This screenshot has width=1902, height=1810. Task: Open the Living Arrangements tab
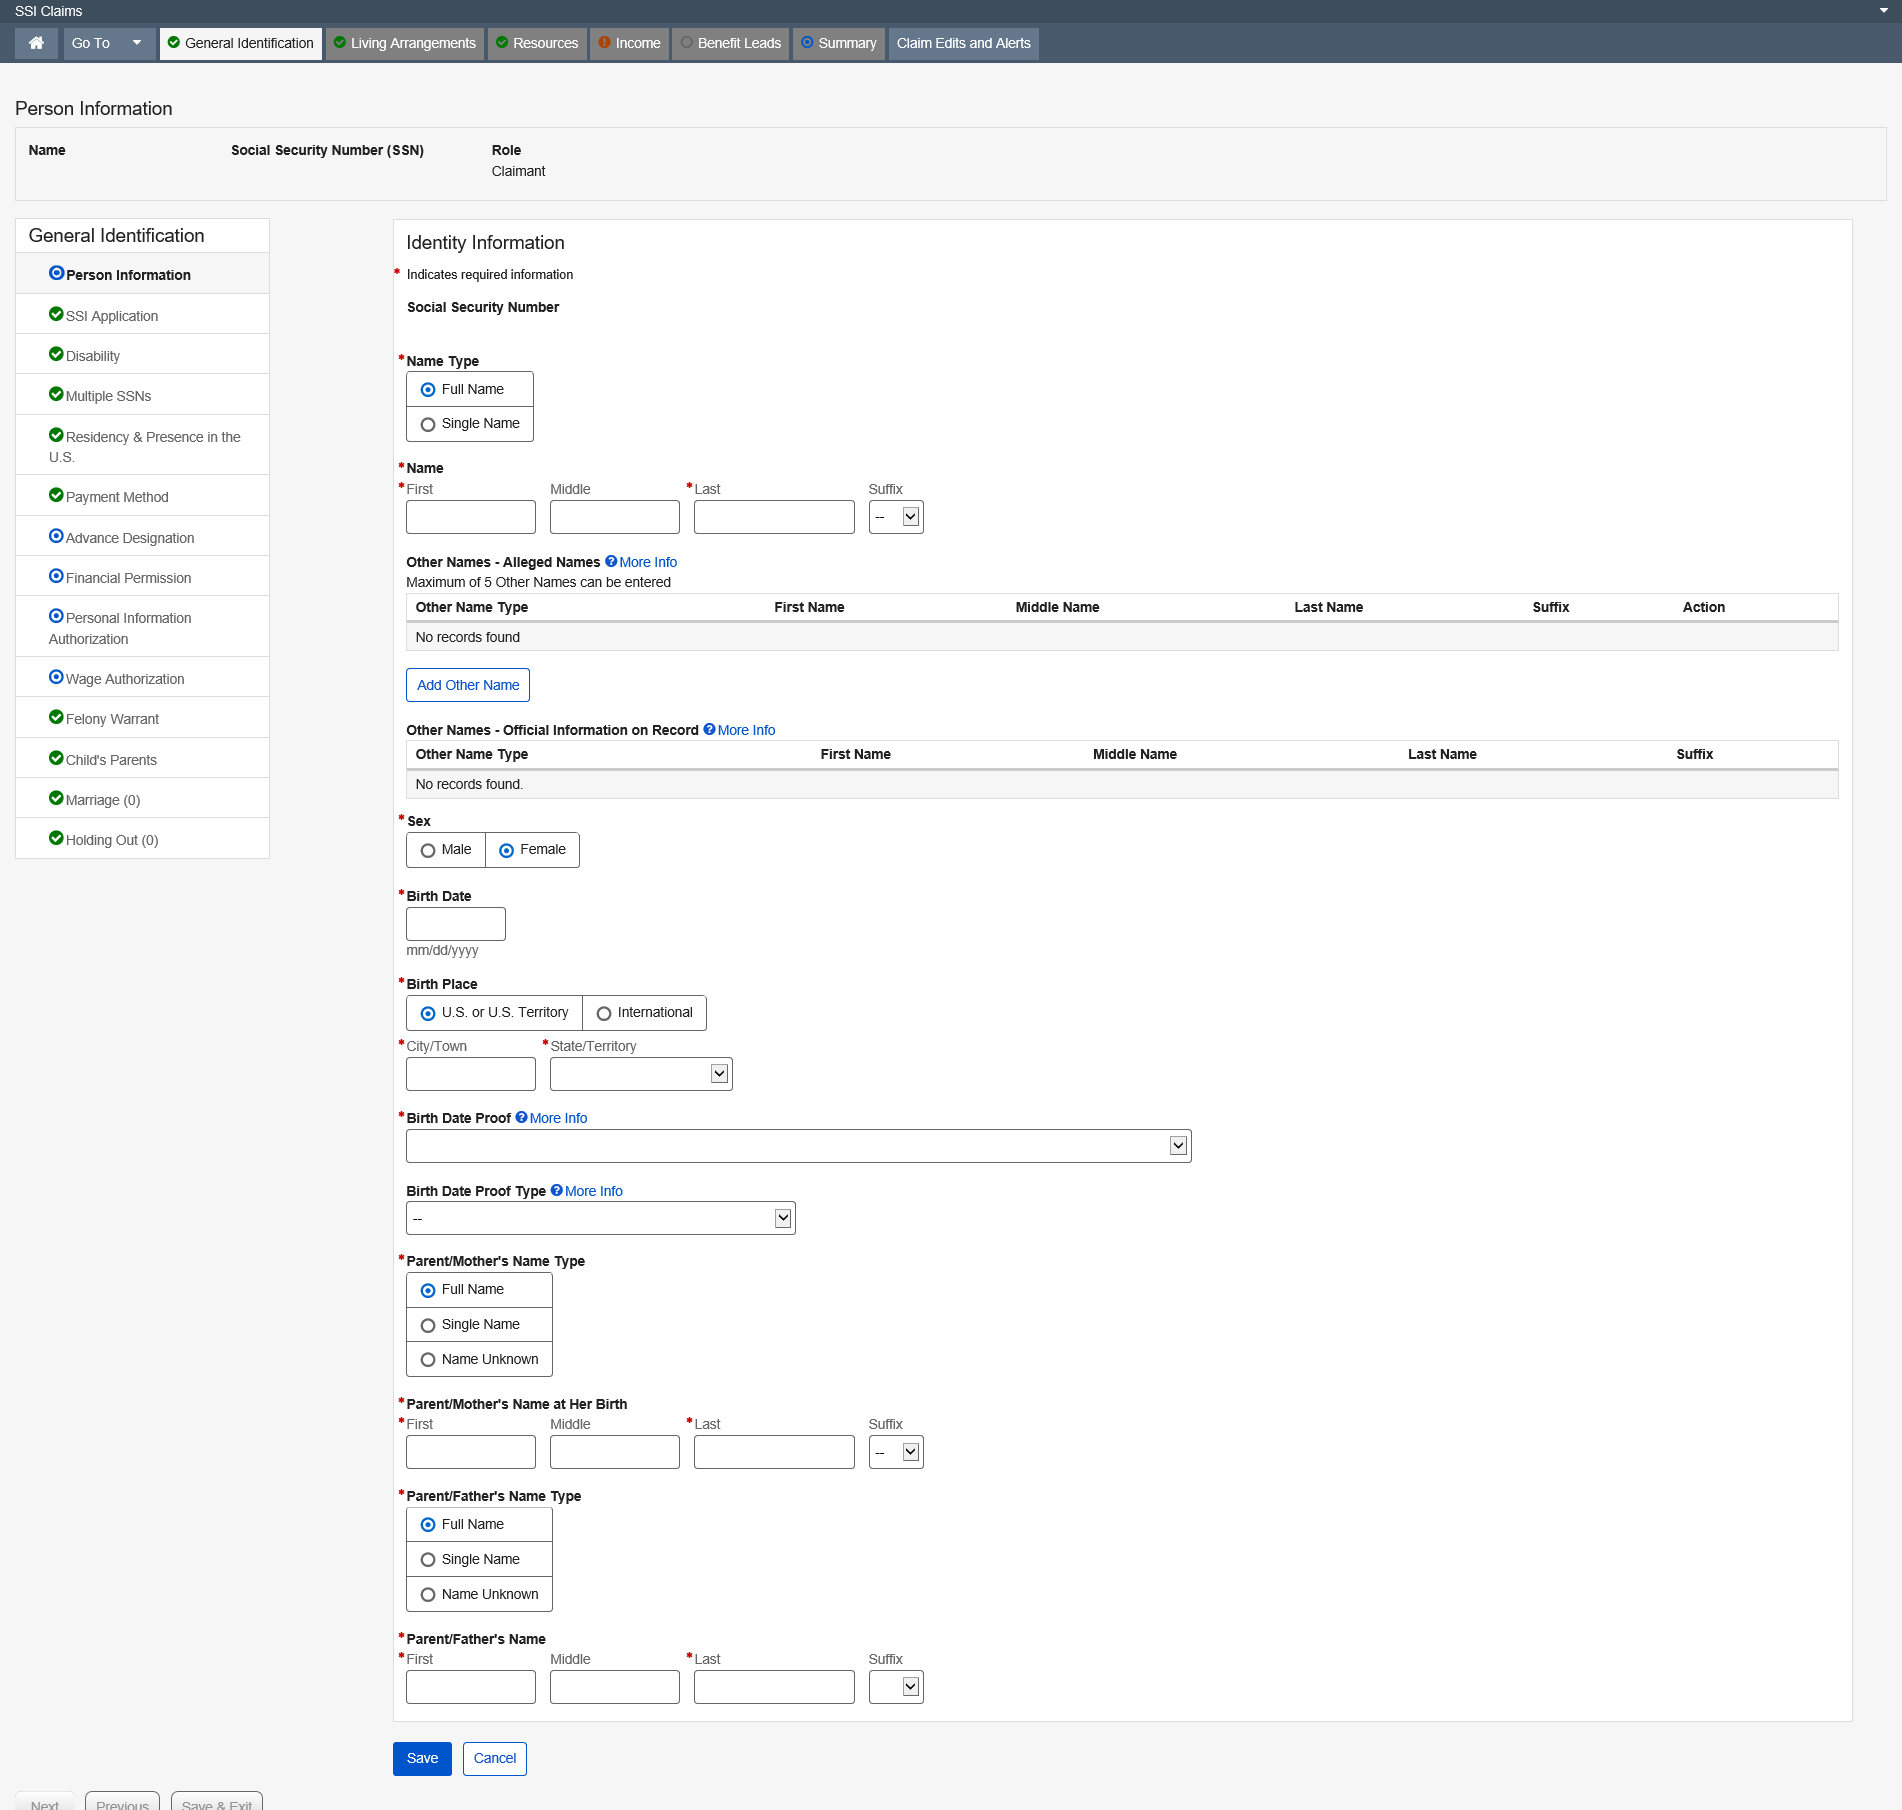click(405, 43)
